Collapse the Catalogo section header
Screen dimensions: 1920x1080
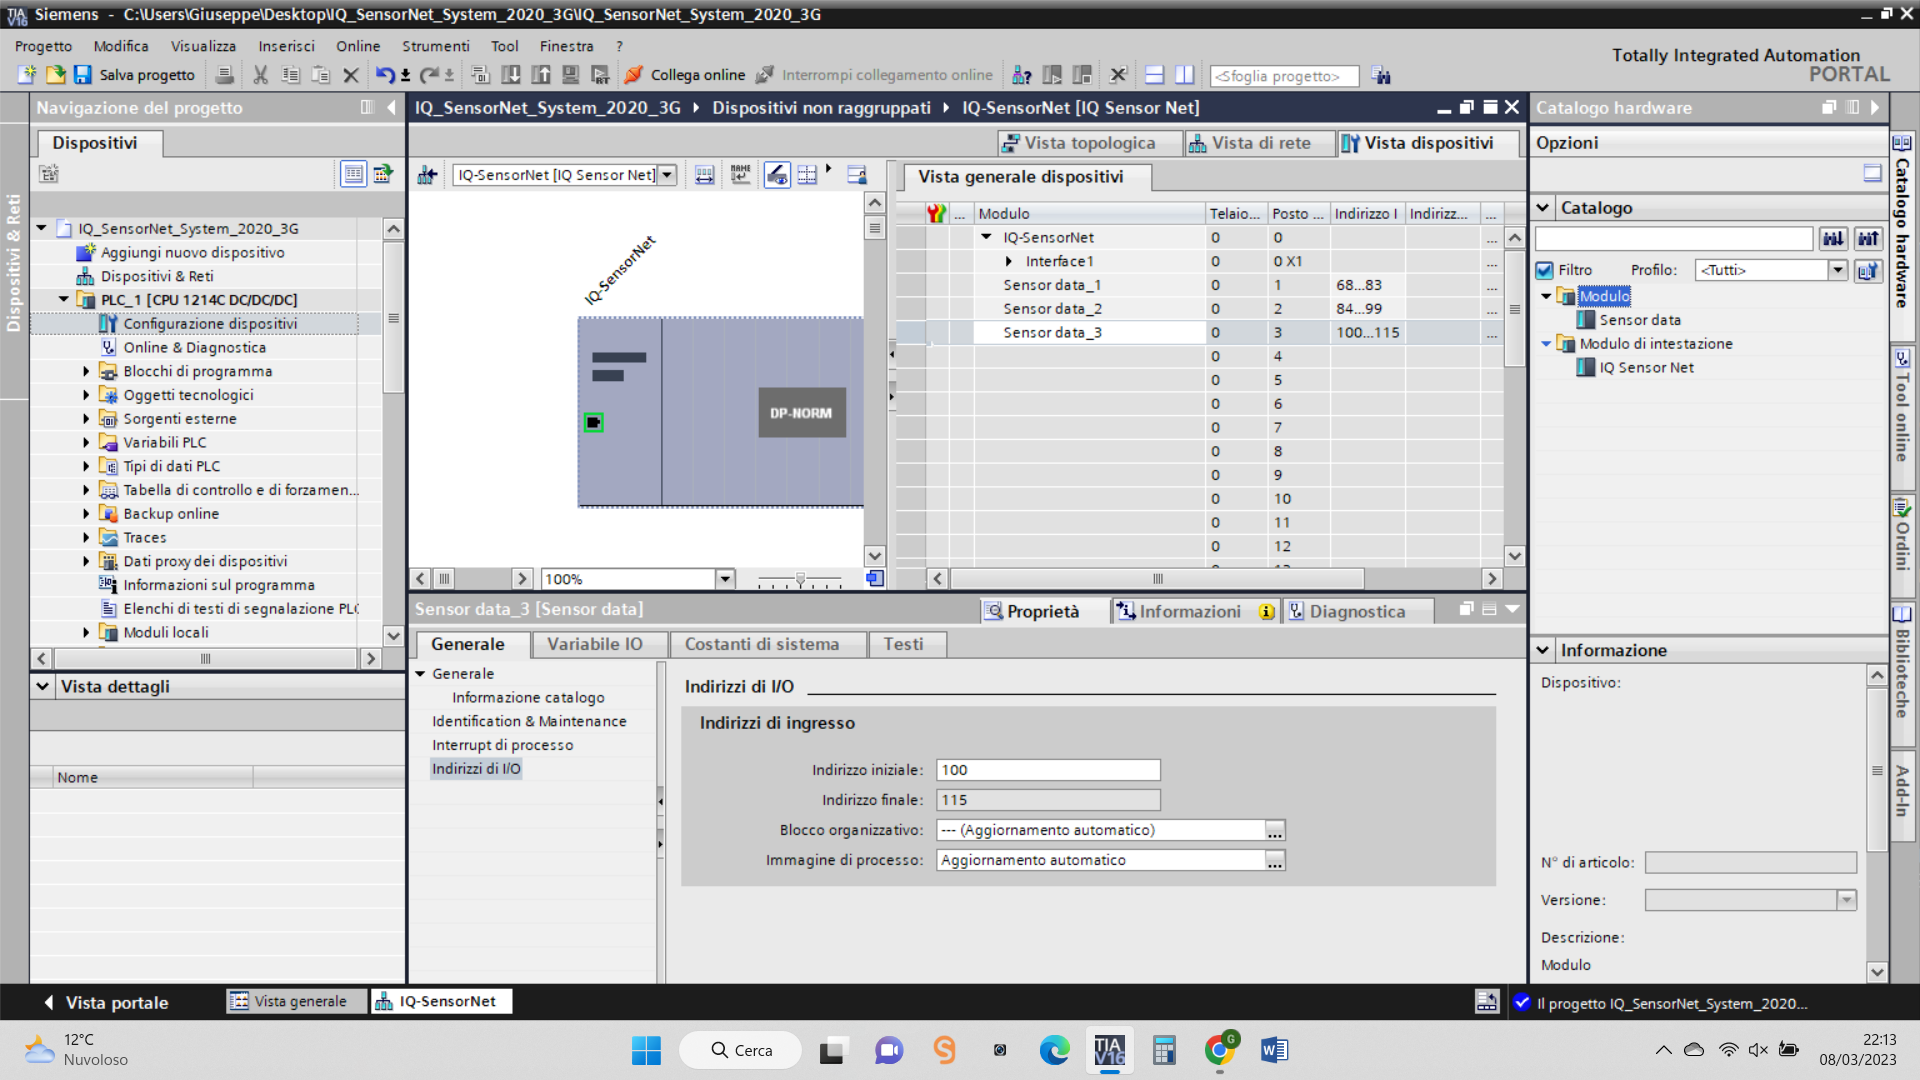click(1543, 208)
